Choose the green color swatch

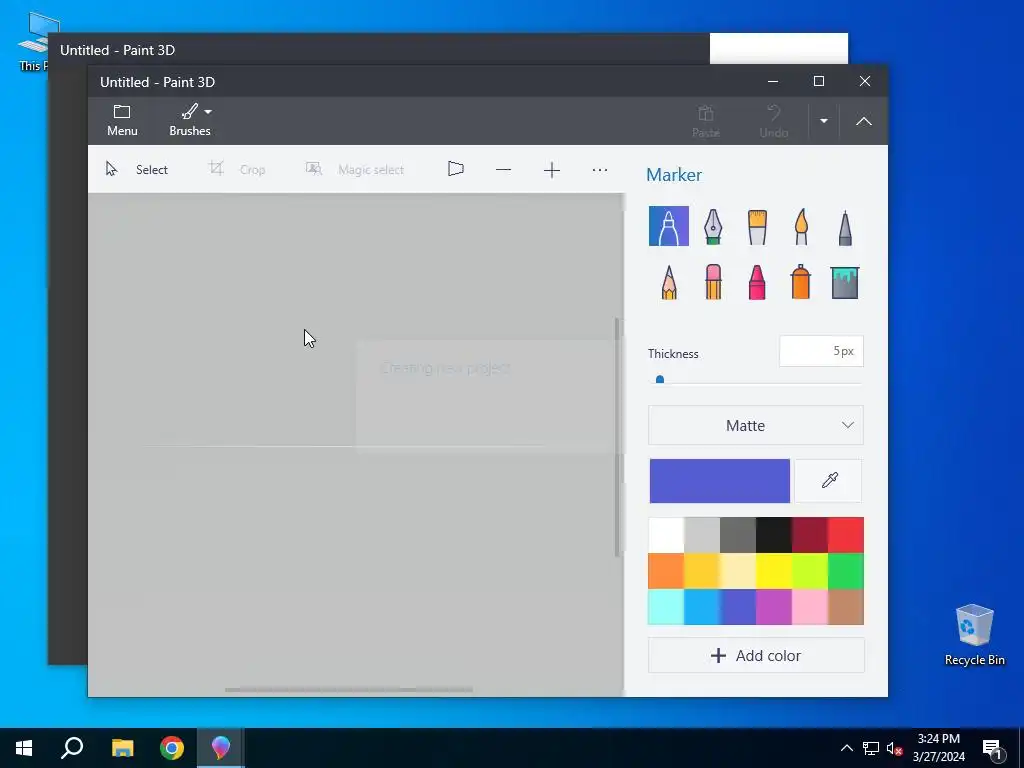pyautogui.click(x=846, y=571)
